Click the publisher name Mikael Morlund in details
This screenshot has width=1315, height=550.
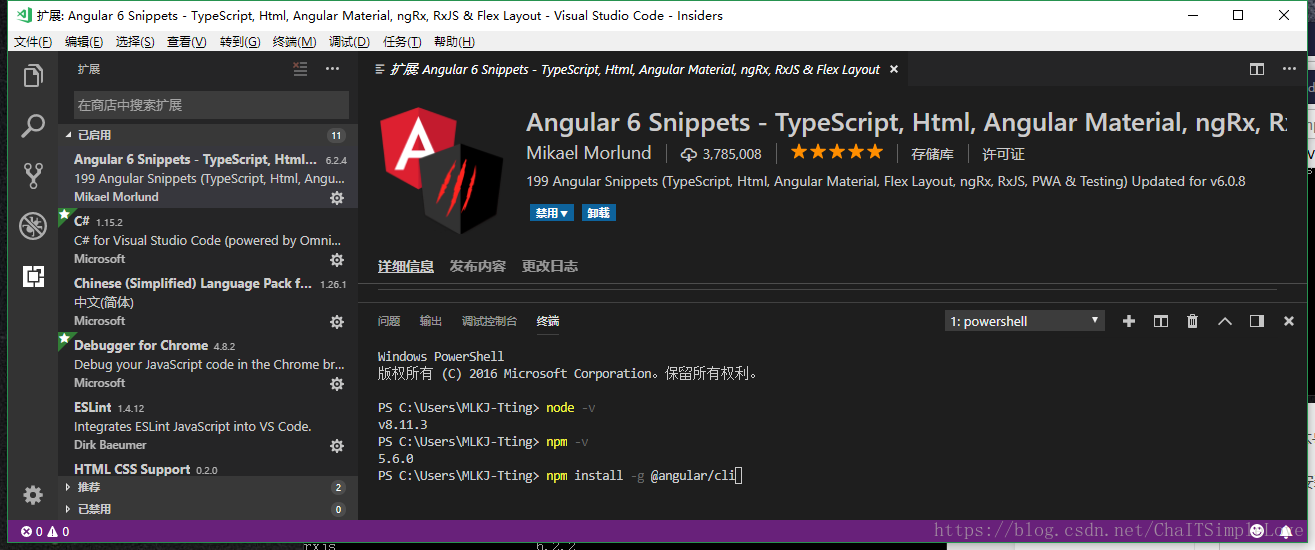click(589, 153)
